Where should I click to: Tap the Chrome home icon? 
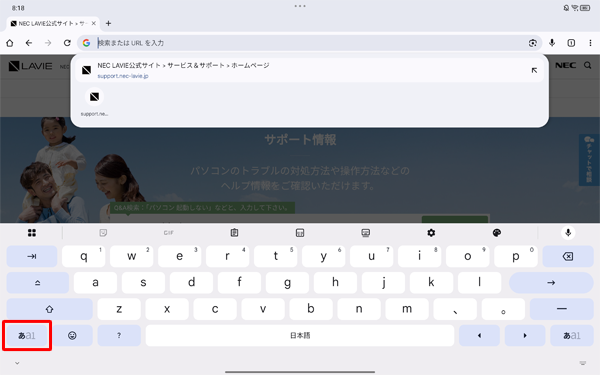(x=10, y=43)
